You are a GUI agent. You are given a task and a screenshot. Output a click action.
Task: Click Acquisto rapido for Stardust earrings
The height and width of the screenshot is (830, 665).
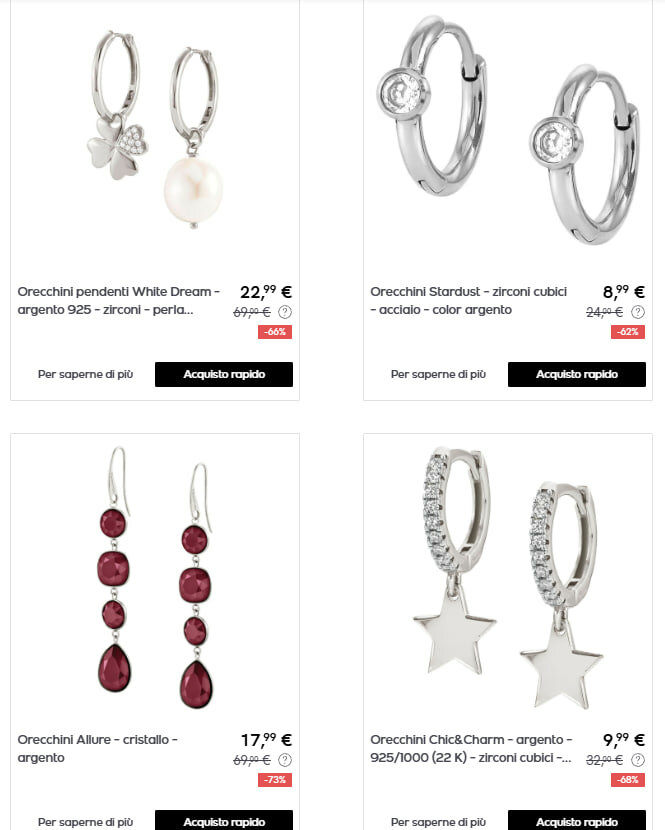(577, 374)
